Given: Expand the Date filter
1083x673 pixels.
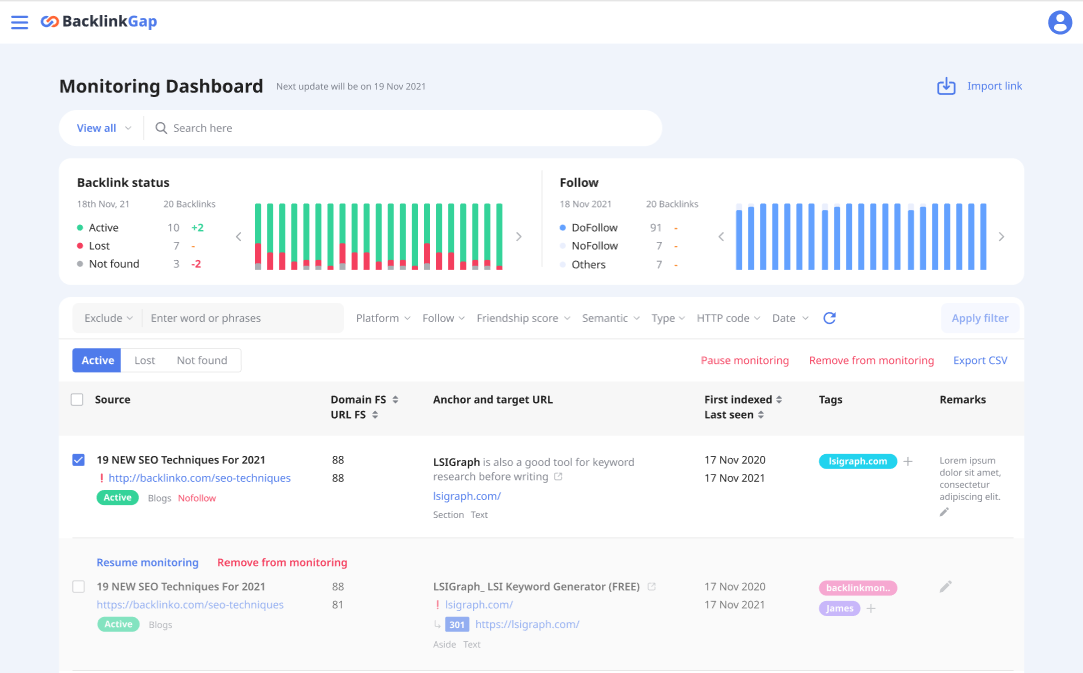Looking at the screenshot, I should tap(790, 318).
